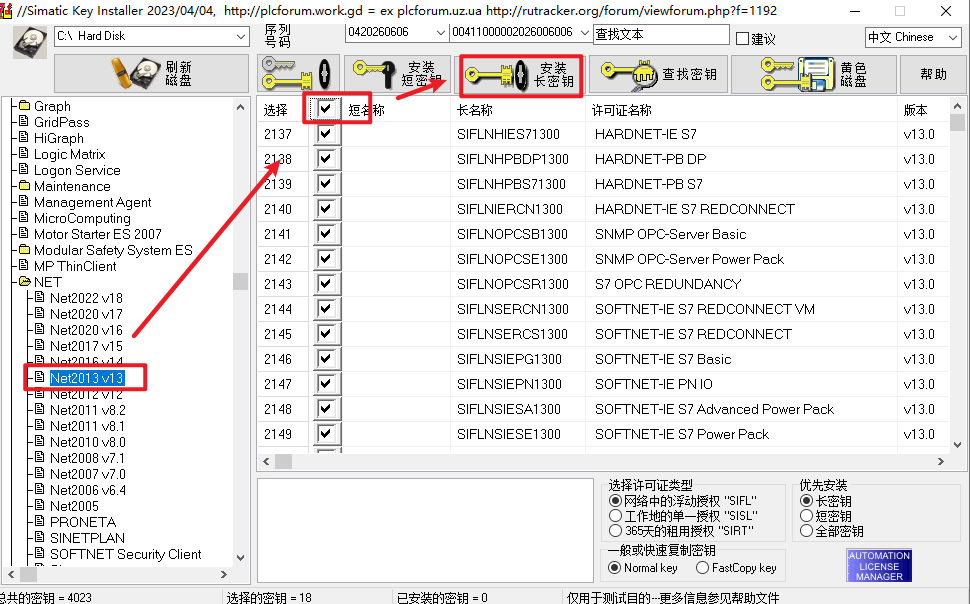The width and height of the screenshot is (970, 604).
Task: Select PRONETA in the tree
Action: point(82,522)
